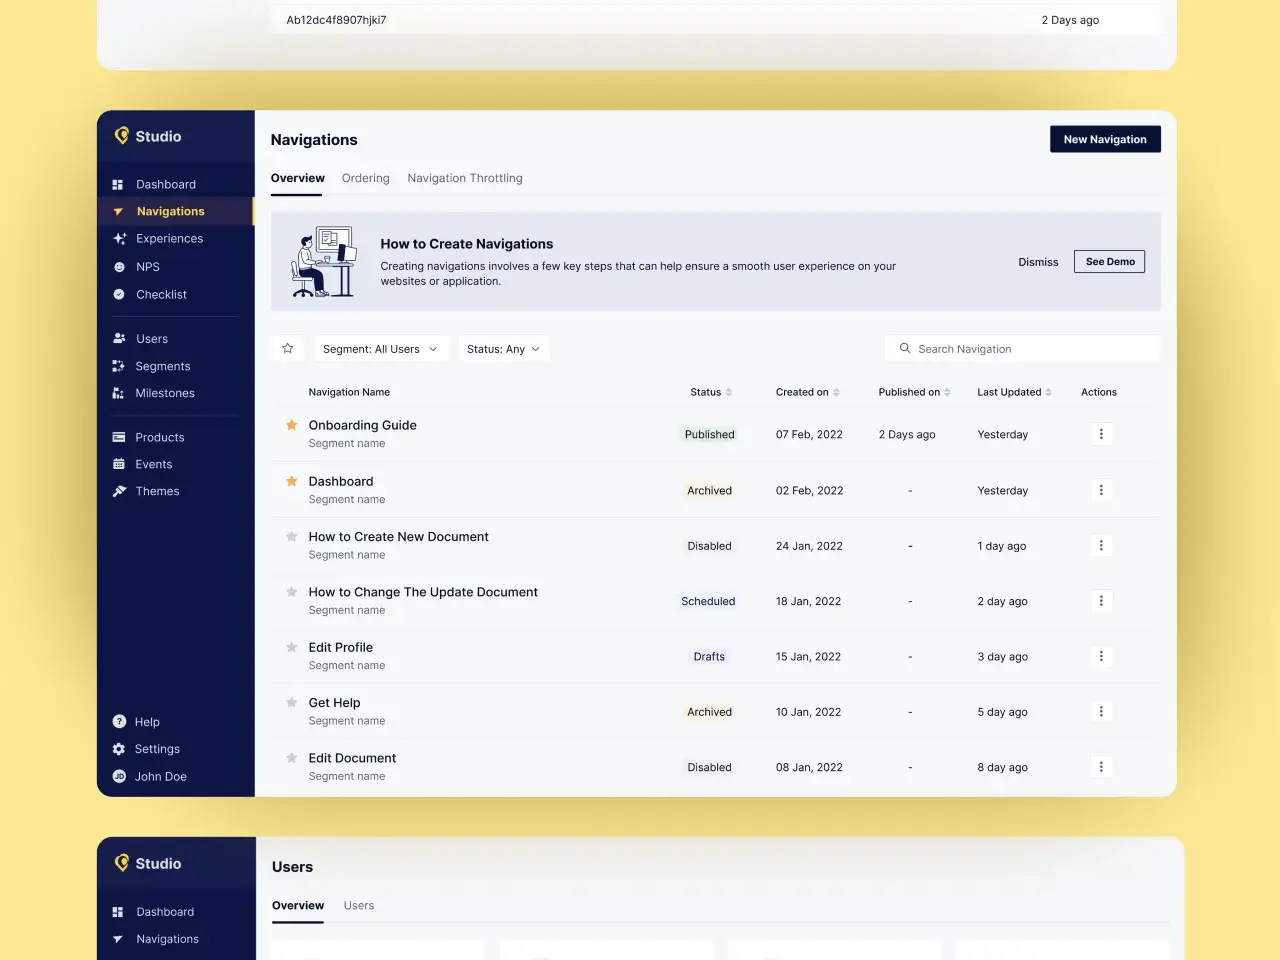The height and width of the screenshot is (960, 1280).
Task: Select the Segments sidebar icon
Action: tap(119, 366)
